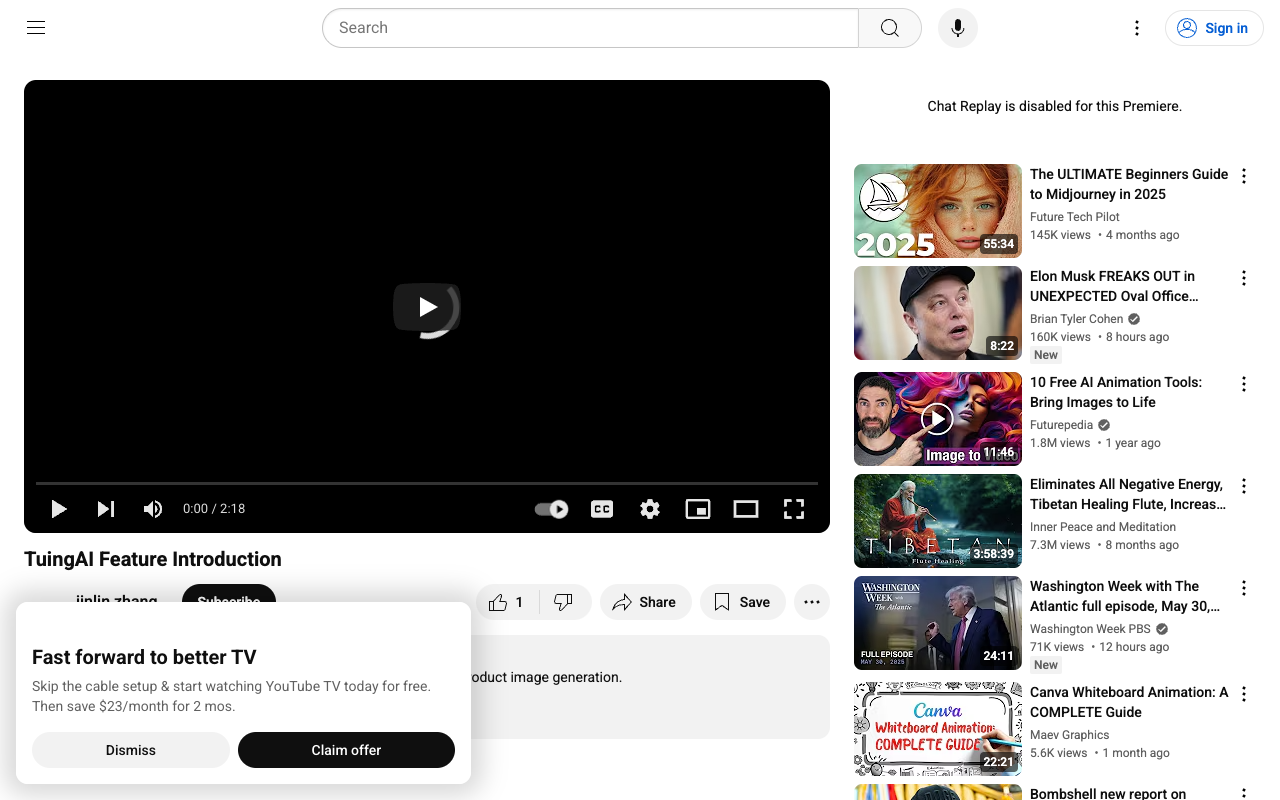Open the hamburger guide menu
1280x800 pixels.
(x=36, y=28)
